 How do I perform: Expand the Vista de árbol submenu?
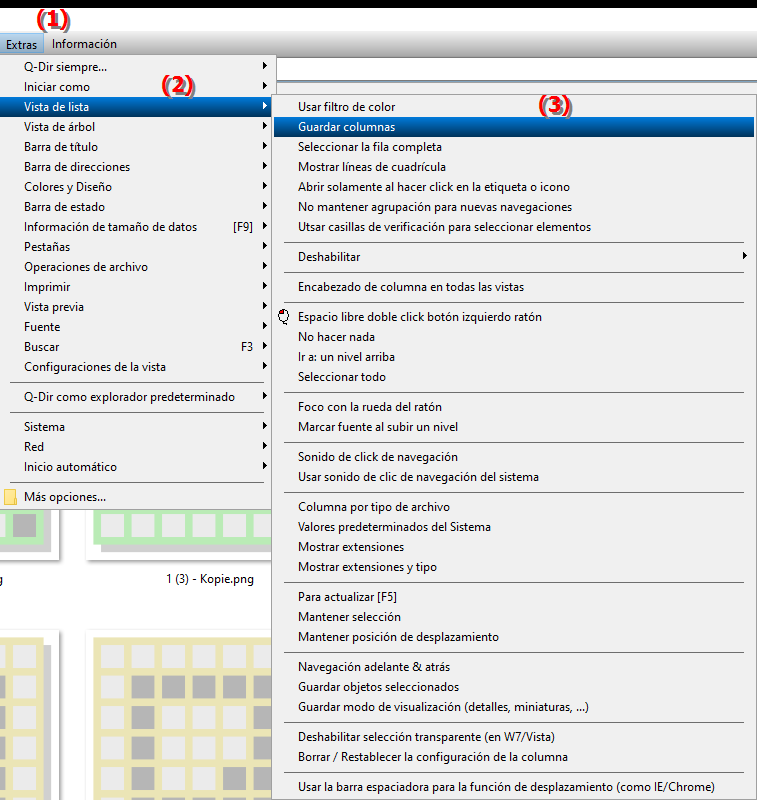click(137, 127)
